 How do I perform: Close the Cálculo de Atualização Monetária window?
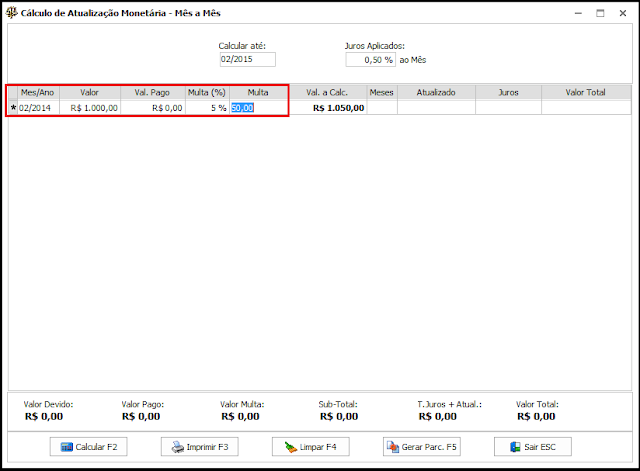tap(622, 13)
